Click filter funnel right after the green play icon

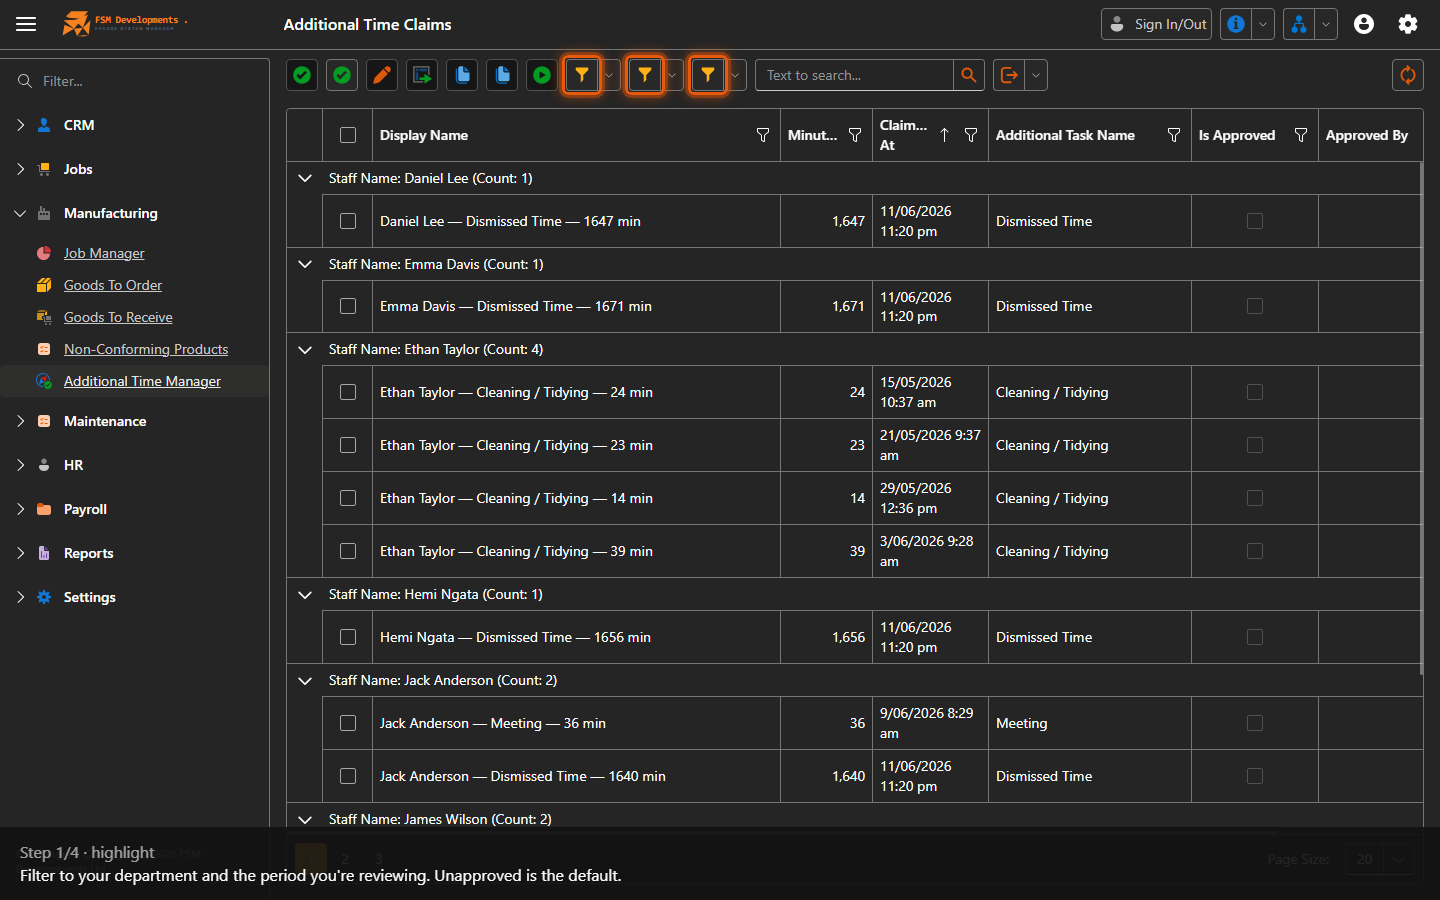coord(582,75)
